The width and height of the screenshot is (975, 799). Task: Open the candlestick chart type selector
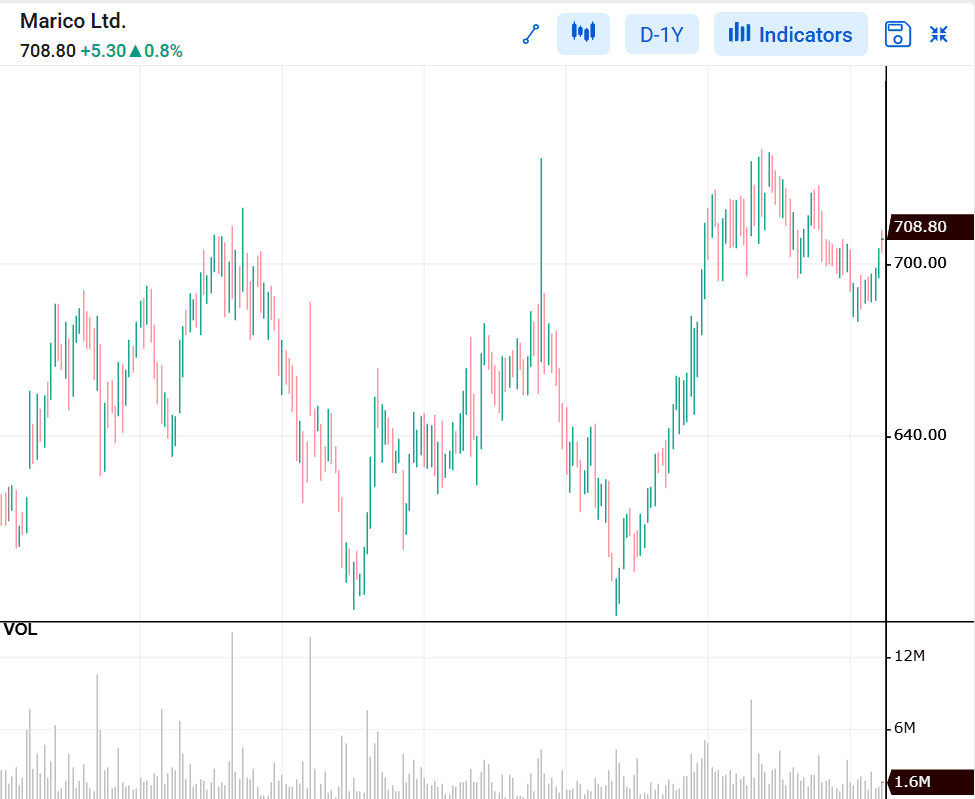pos(583,34)
